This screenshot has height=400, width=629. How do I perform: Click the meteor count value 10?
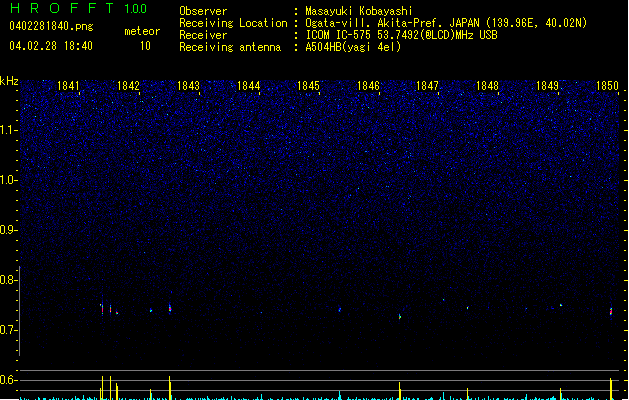pos(145,46)
